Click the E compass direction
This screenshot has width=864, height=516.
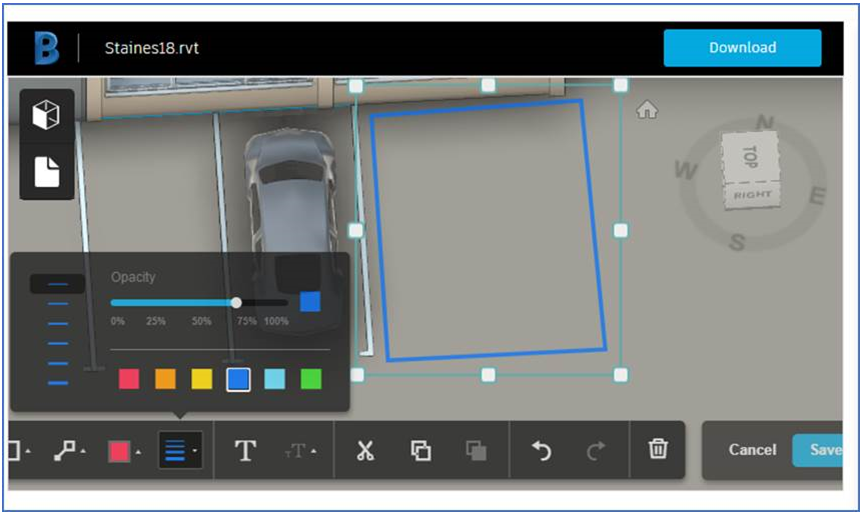coord(817,195)
